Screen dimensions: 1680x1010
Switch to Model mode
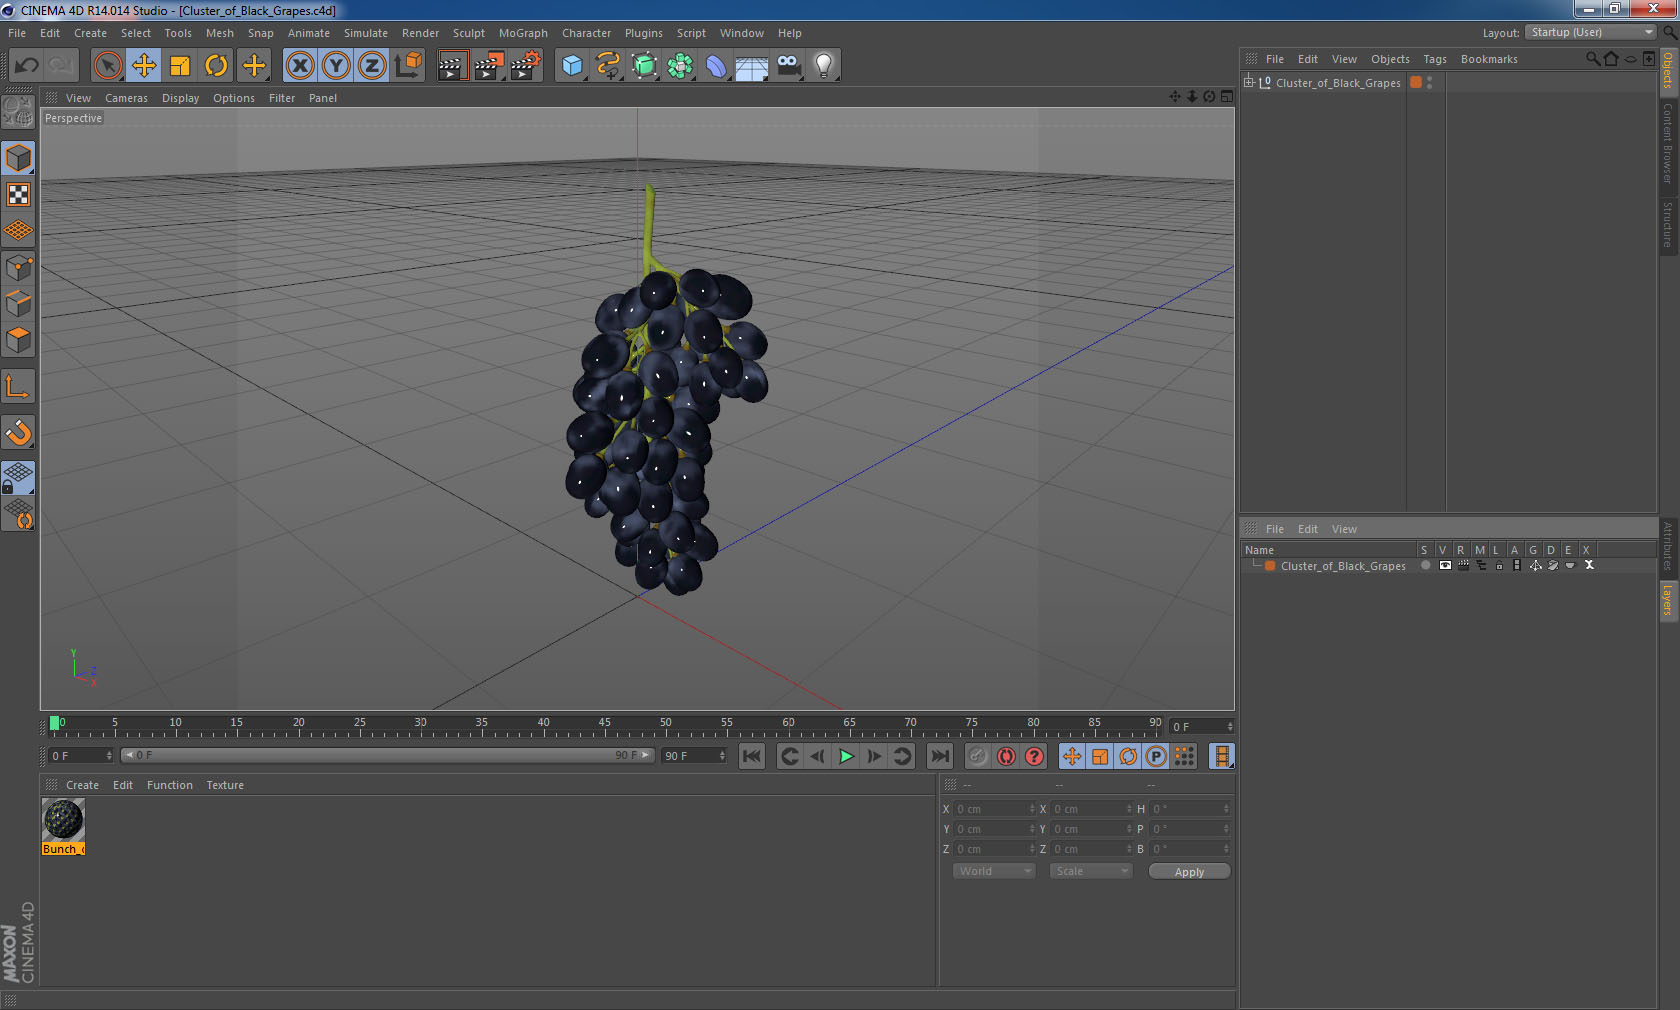tap(18, 158)
